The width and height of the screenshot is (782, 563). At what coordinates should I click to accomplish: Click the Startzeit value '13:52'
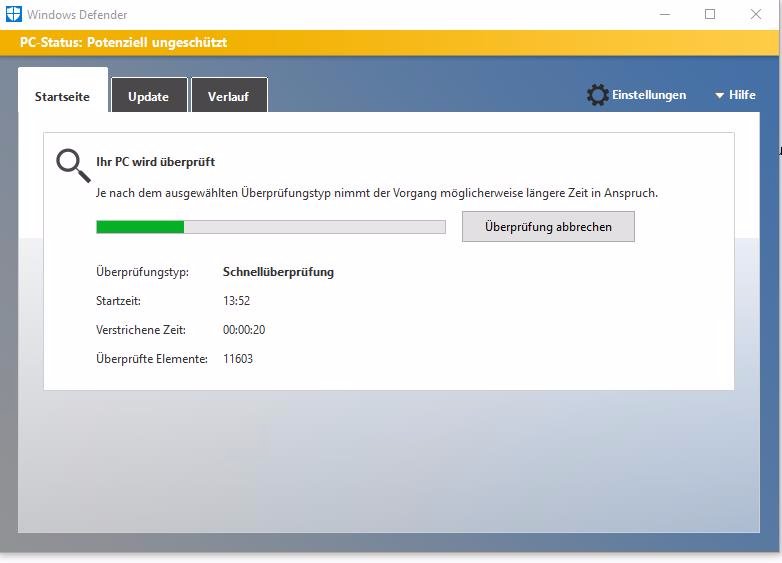pos(236,301)
